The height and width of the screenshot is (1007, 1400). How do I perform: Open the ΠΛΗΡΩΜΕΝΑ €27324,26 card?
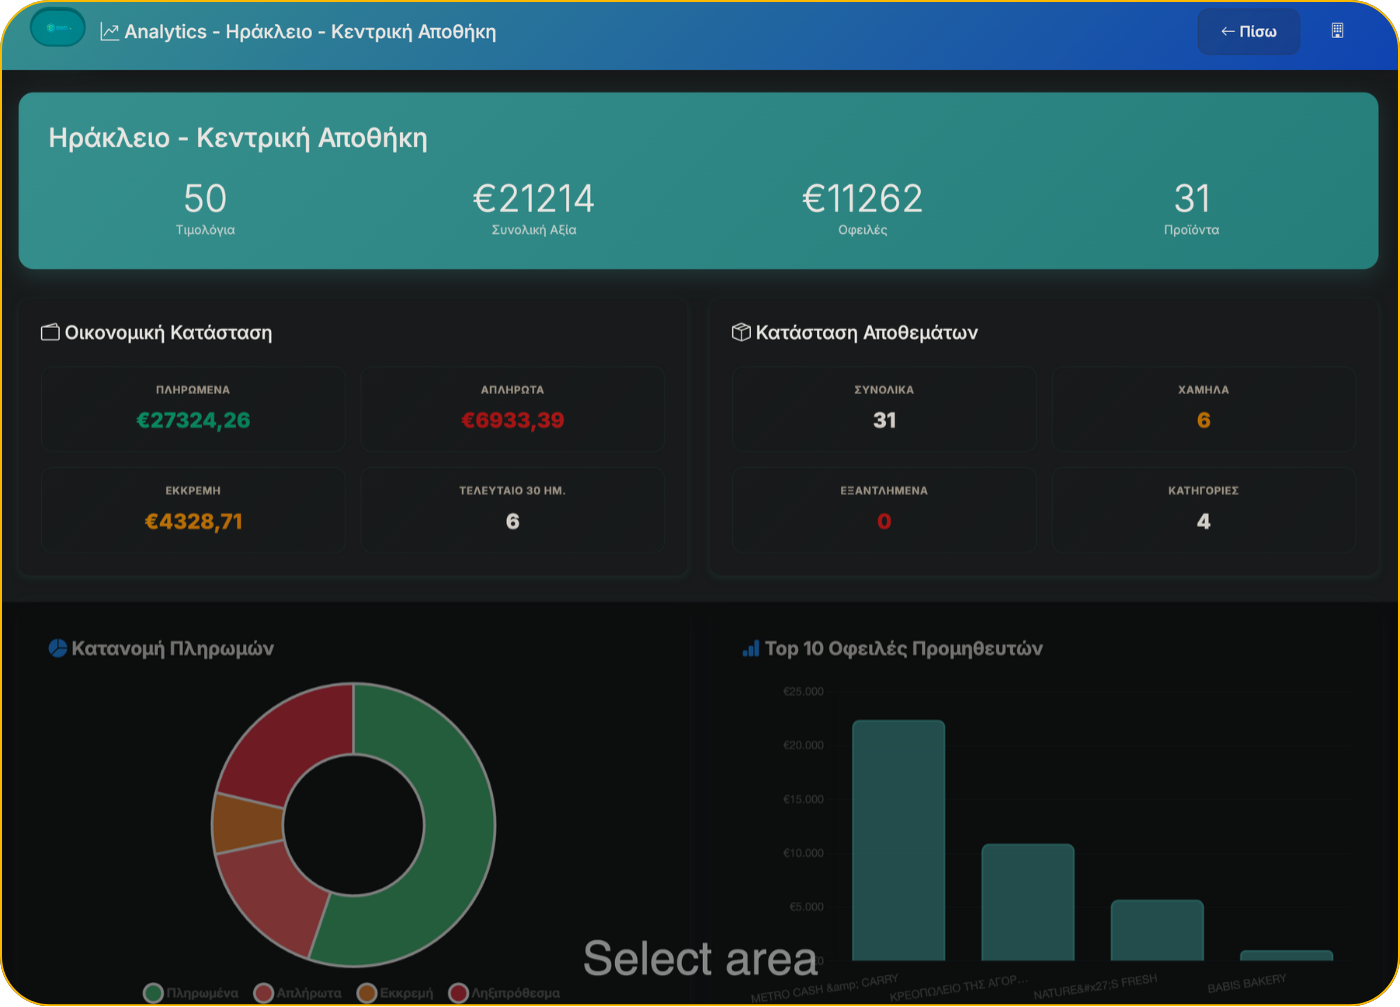click(x=193, y=408)
